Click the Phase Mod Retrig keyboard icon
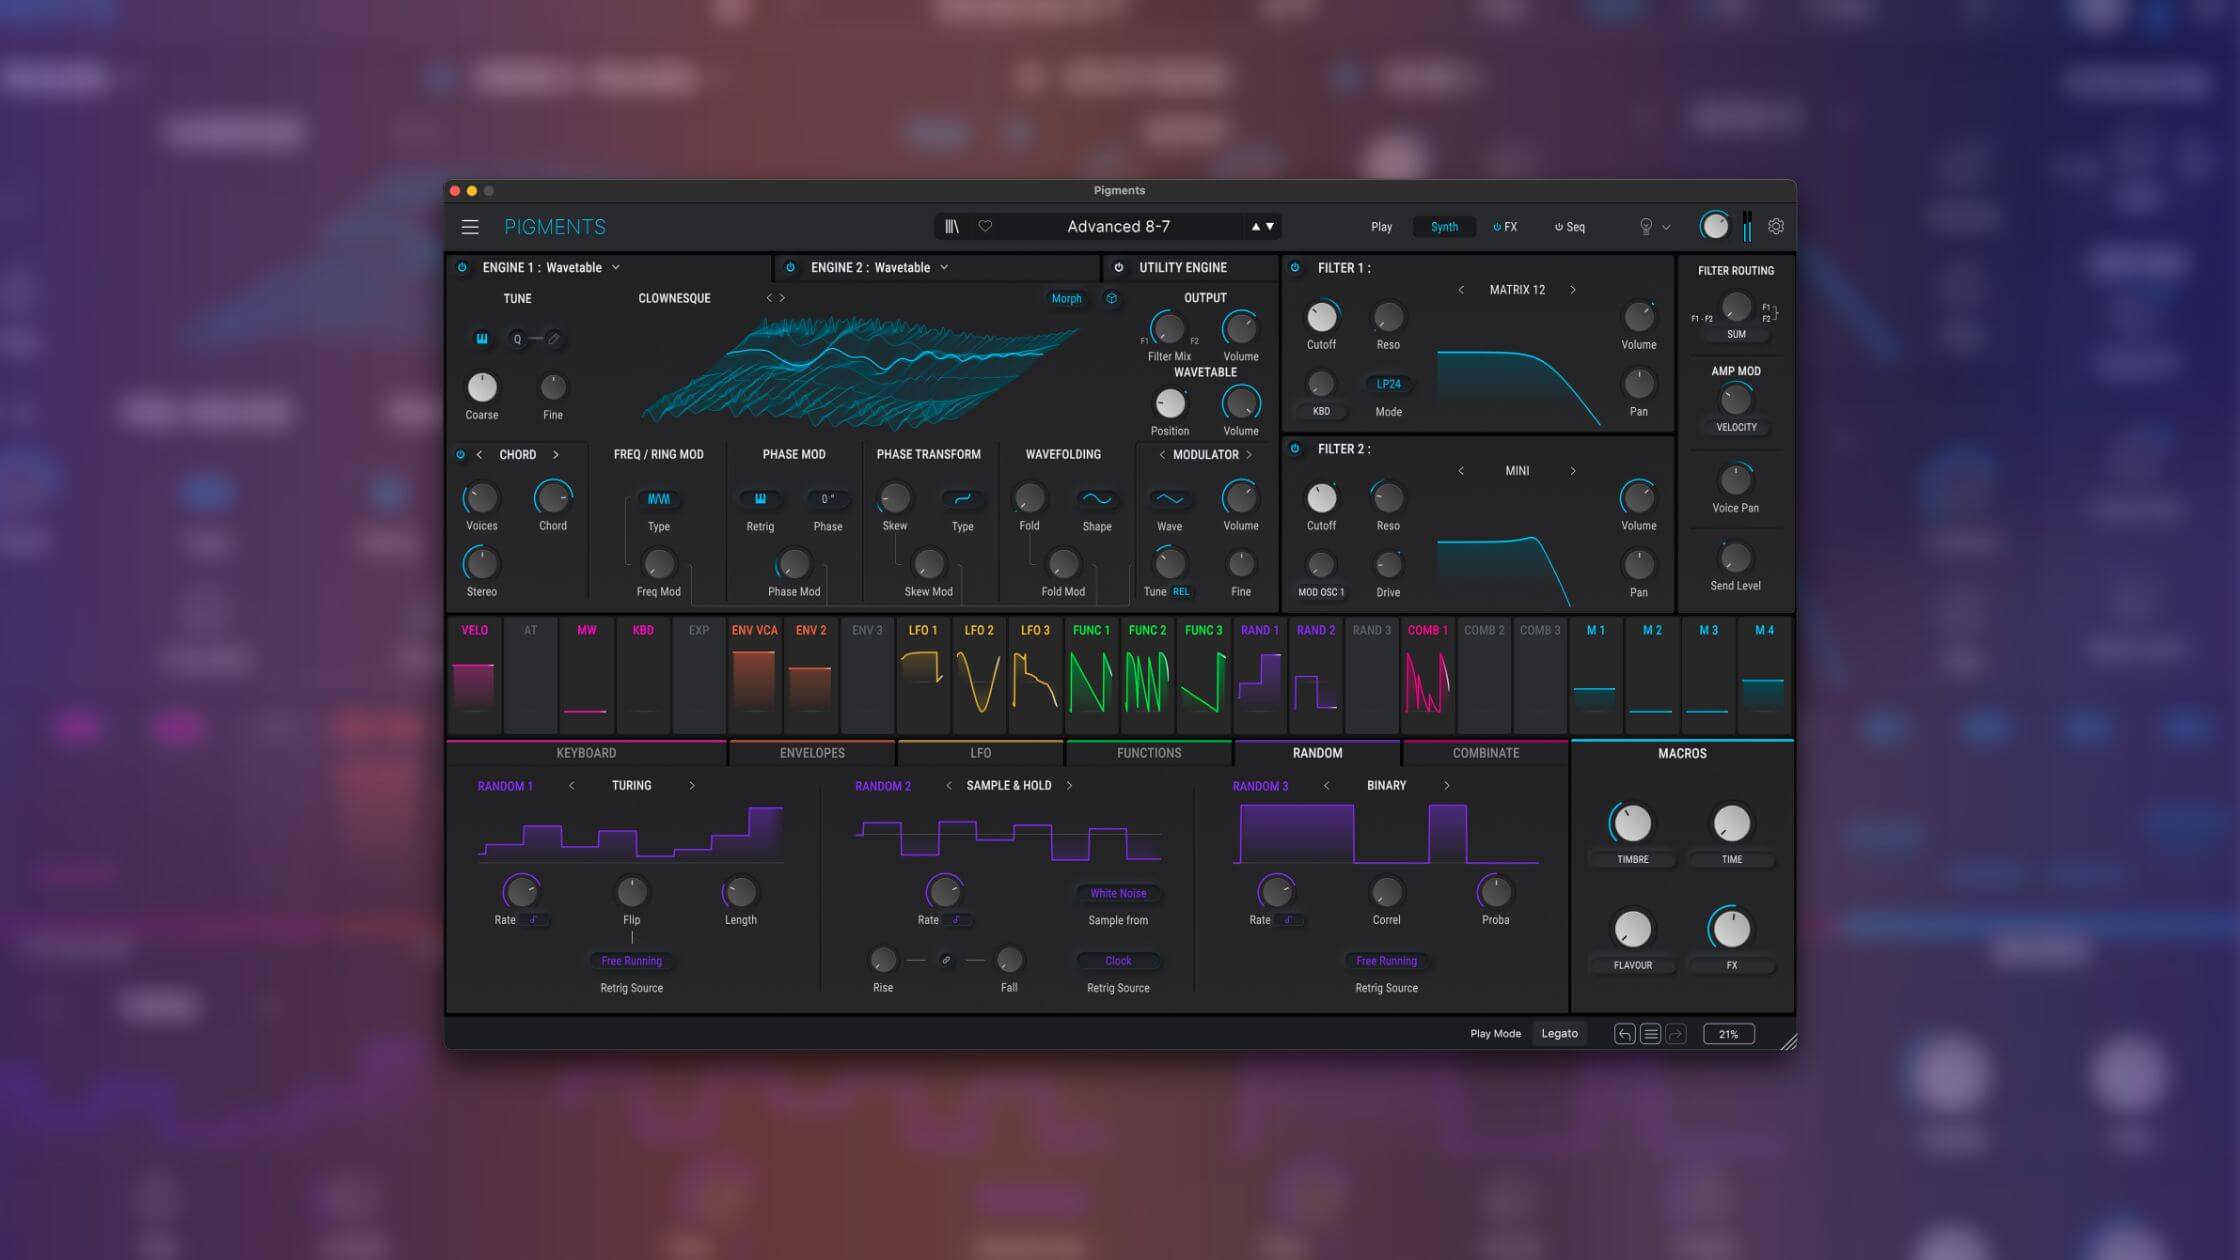Image resolution: width=2240 pixels, height=1260 pixels. pos(760,499)
